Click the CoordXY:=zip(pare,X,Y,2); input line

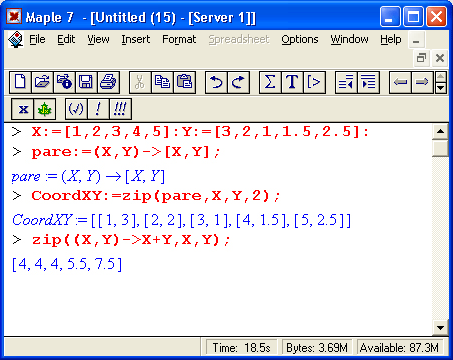[x=156, y=196]
